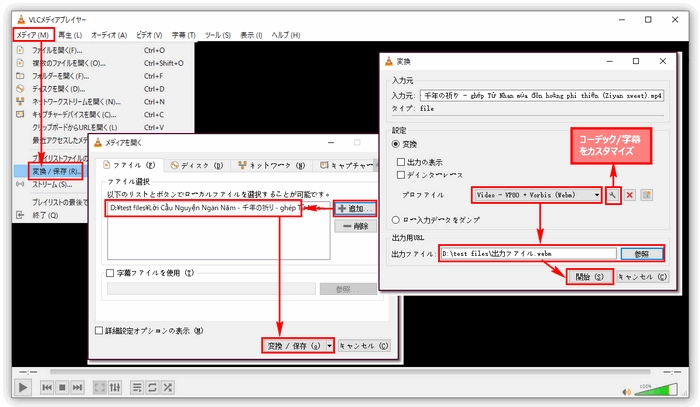Click the 変換 / 保存 button in メディアを開く
The height and width of the screenshot is (407, 700).
[x=294, y=346]
